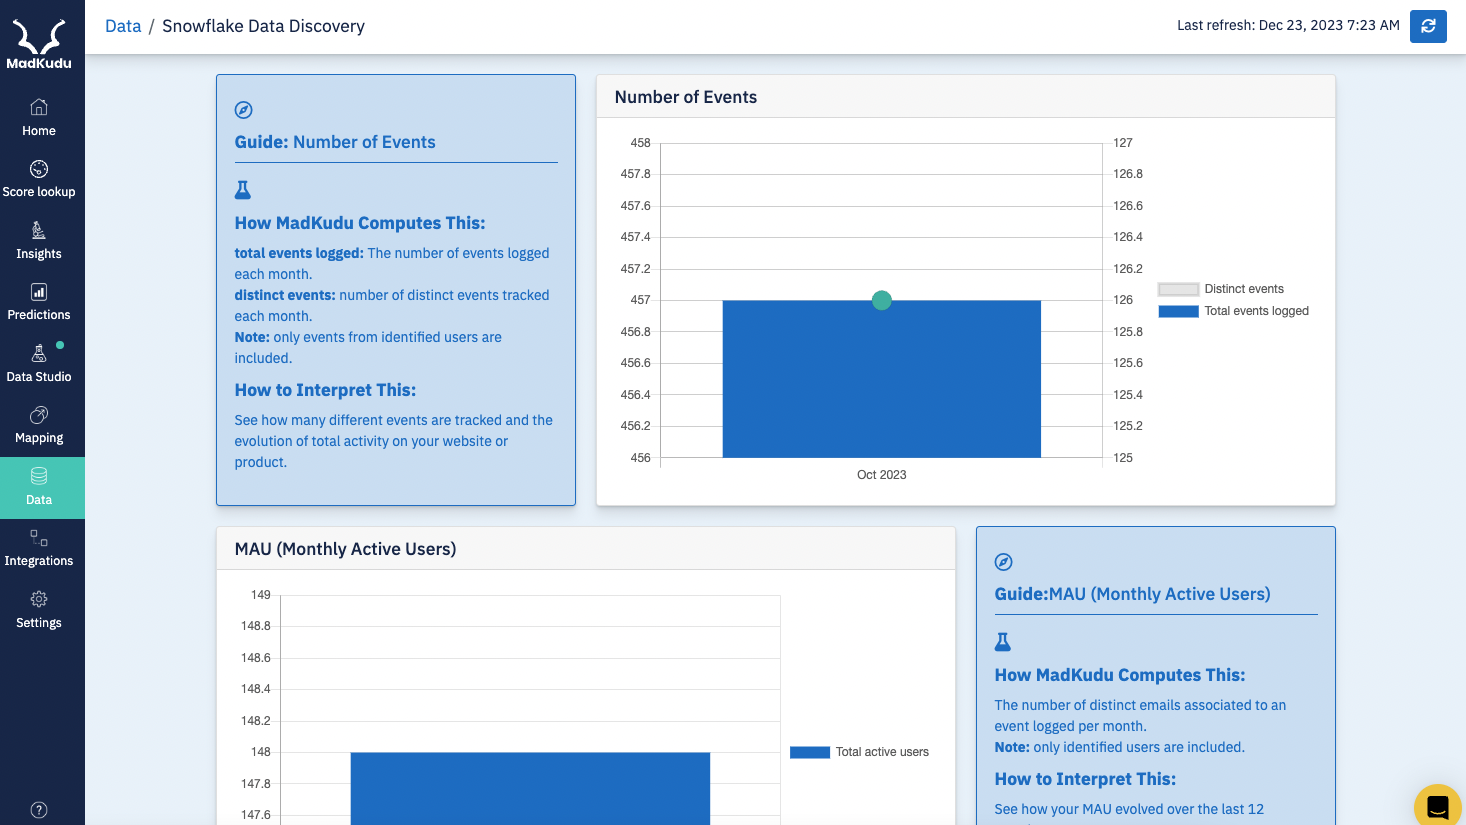This screenshot has height=825, width=1466.
Task: Click the '149' MAU axis value
Action: [260, 595]
